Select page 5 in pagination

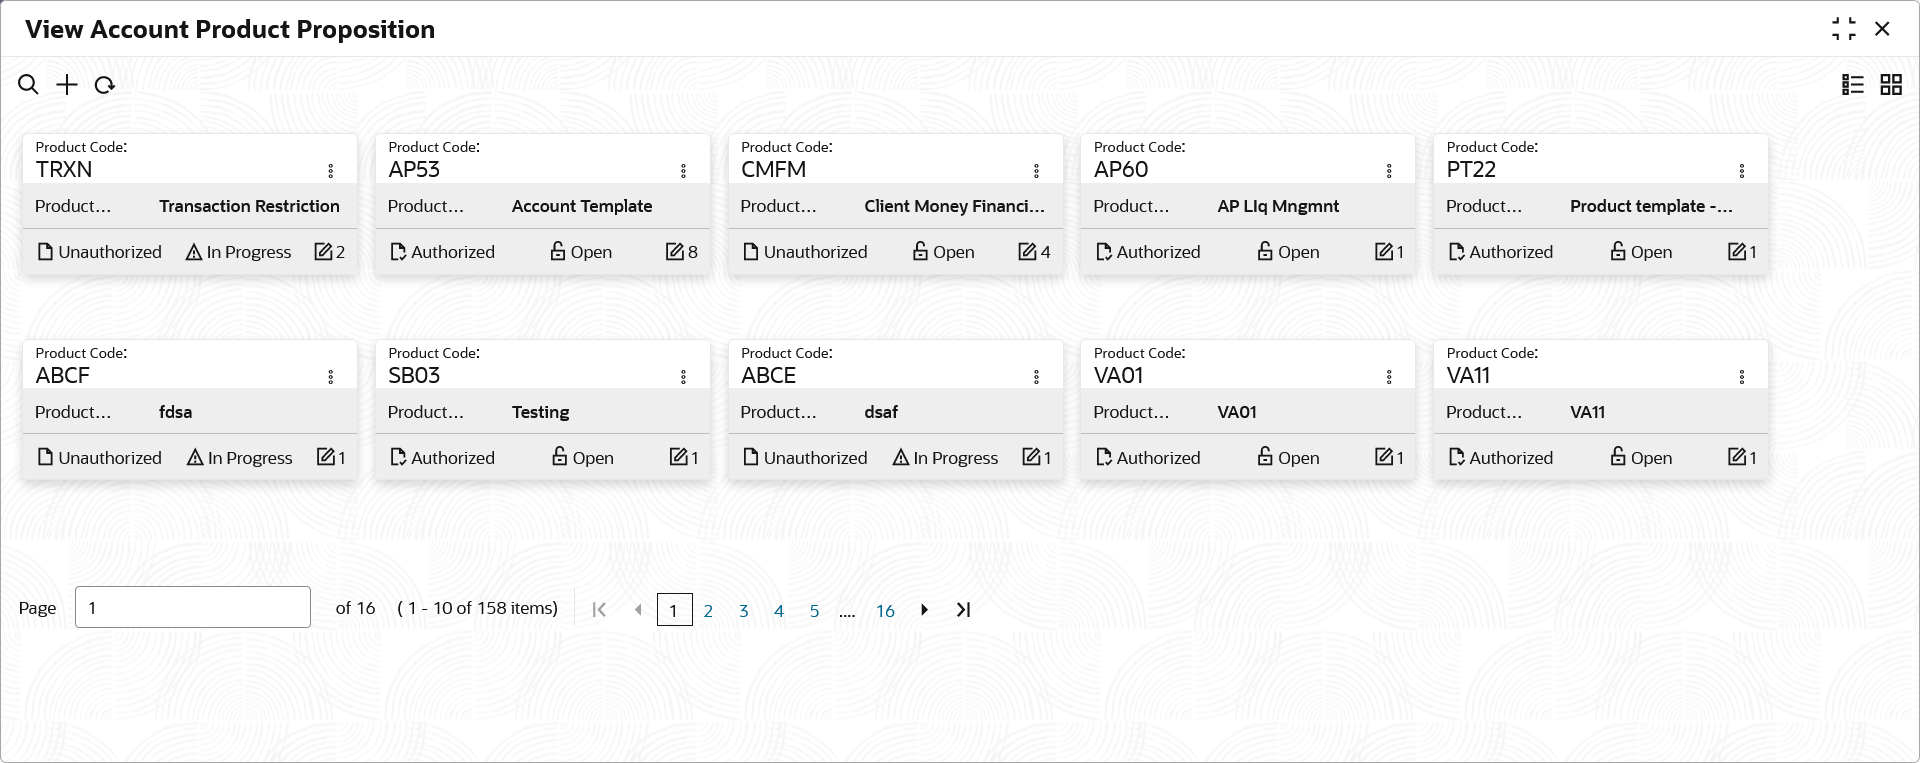click(x=814, y=611)
